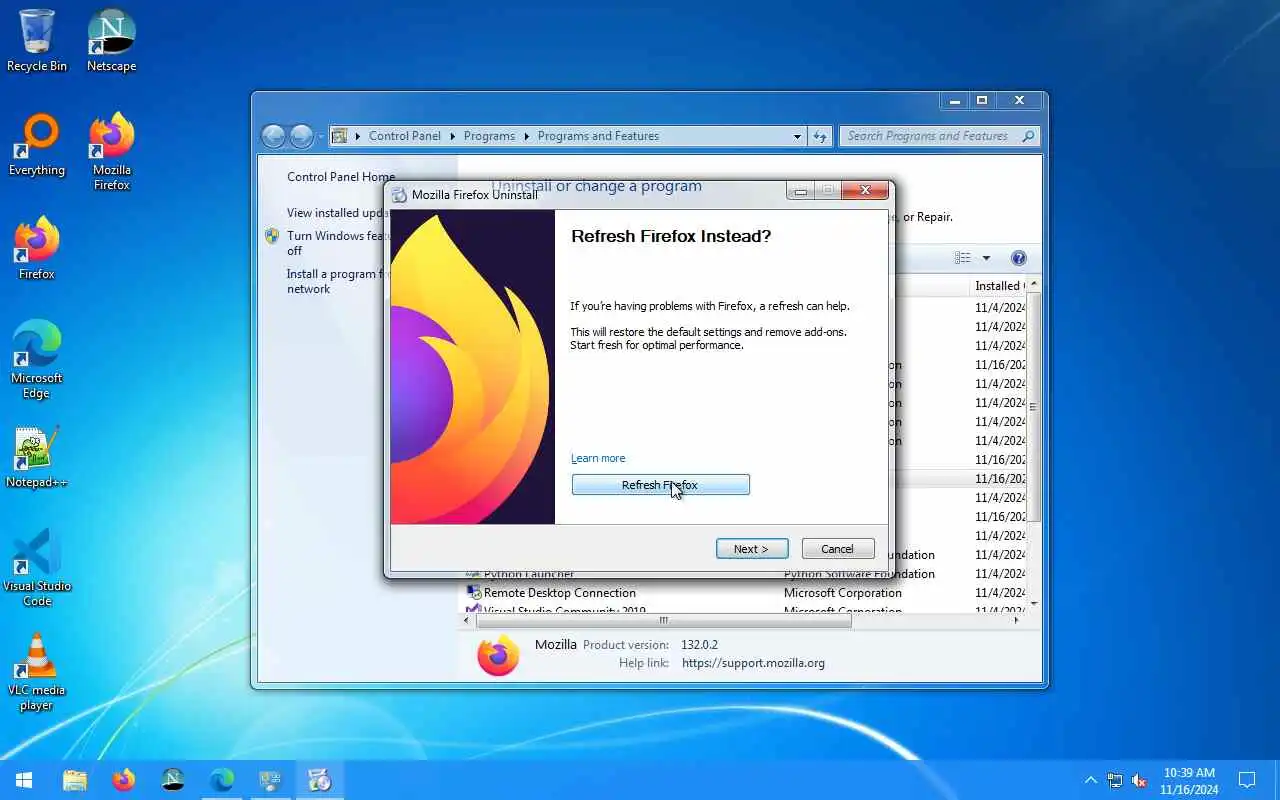Select the desktop shortcut labeled just Firefox

37,249
